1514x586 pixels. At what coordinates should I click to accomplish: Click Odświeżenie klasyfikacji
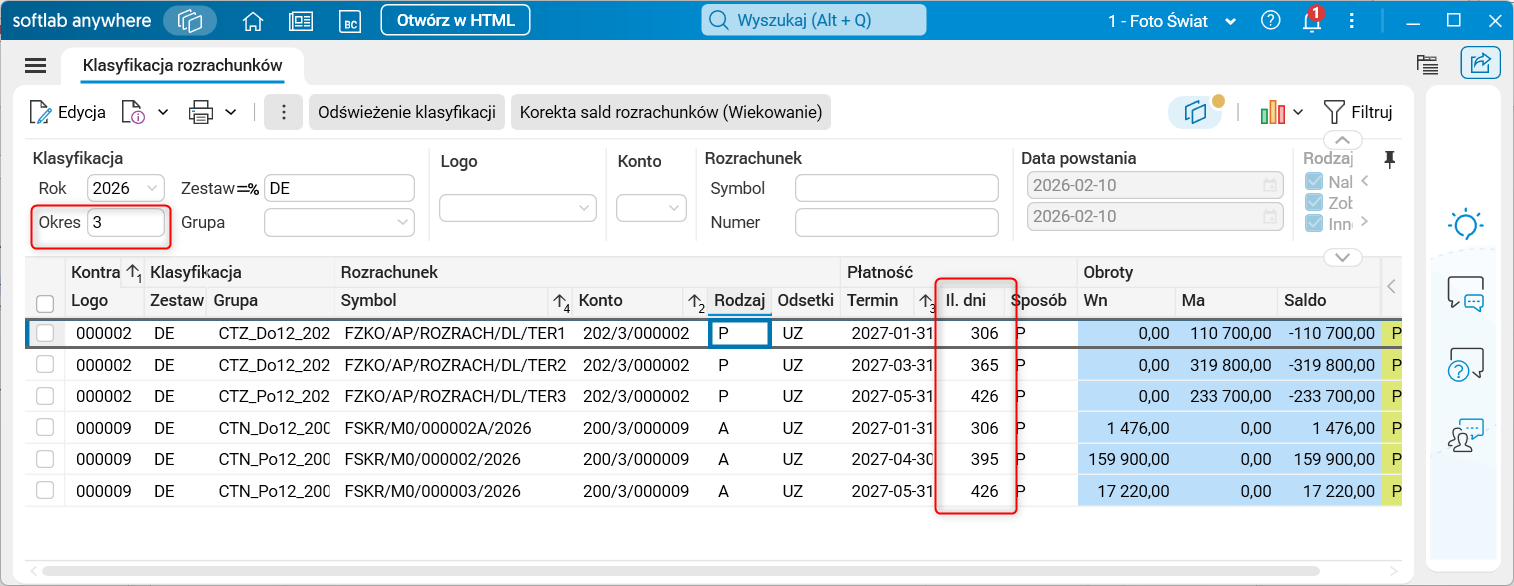(407, 112)
